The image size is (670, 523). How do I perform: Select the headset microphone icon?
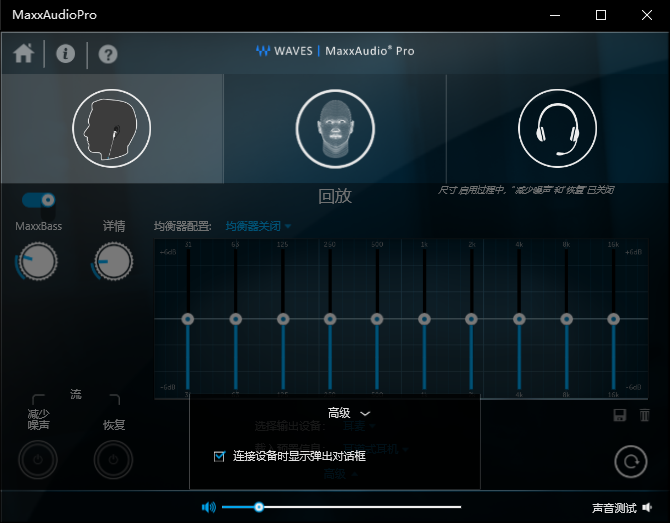point(557,128)
